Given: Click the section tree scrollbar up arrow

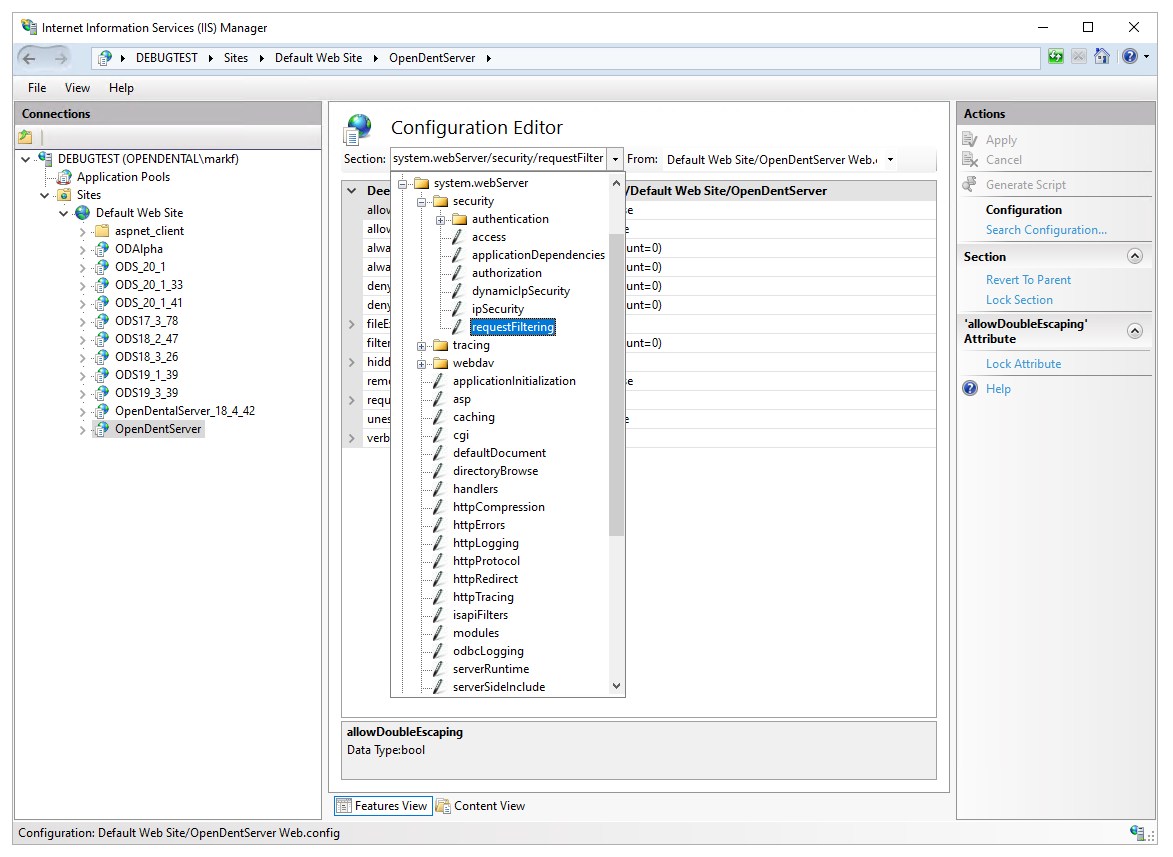Looking at the screenshot, I should click(x=616, y=183).
